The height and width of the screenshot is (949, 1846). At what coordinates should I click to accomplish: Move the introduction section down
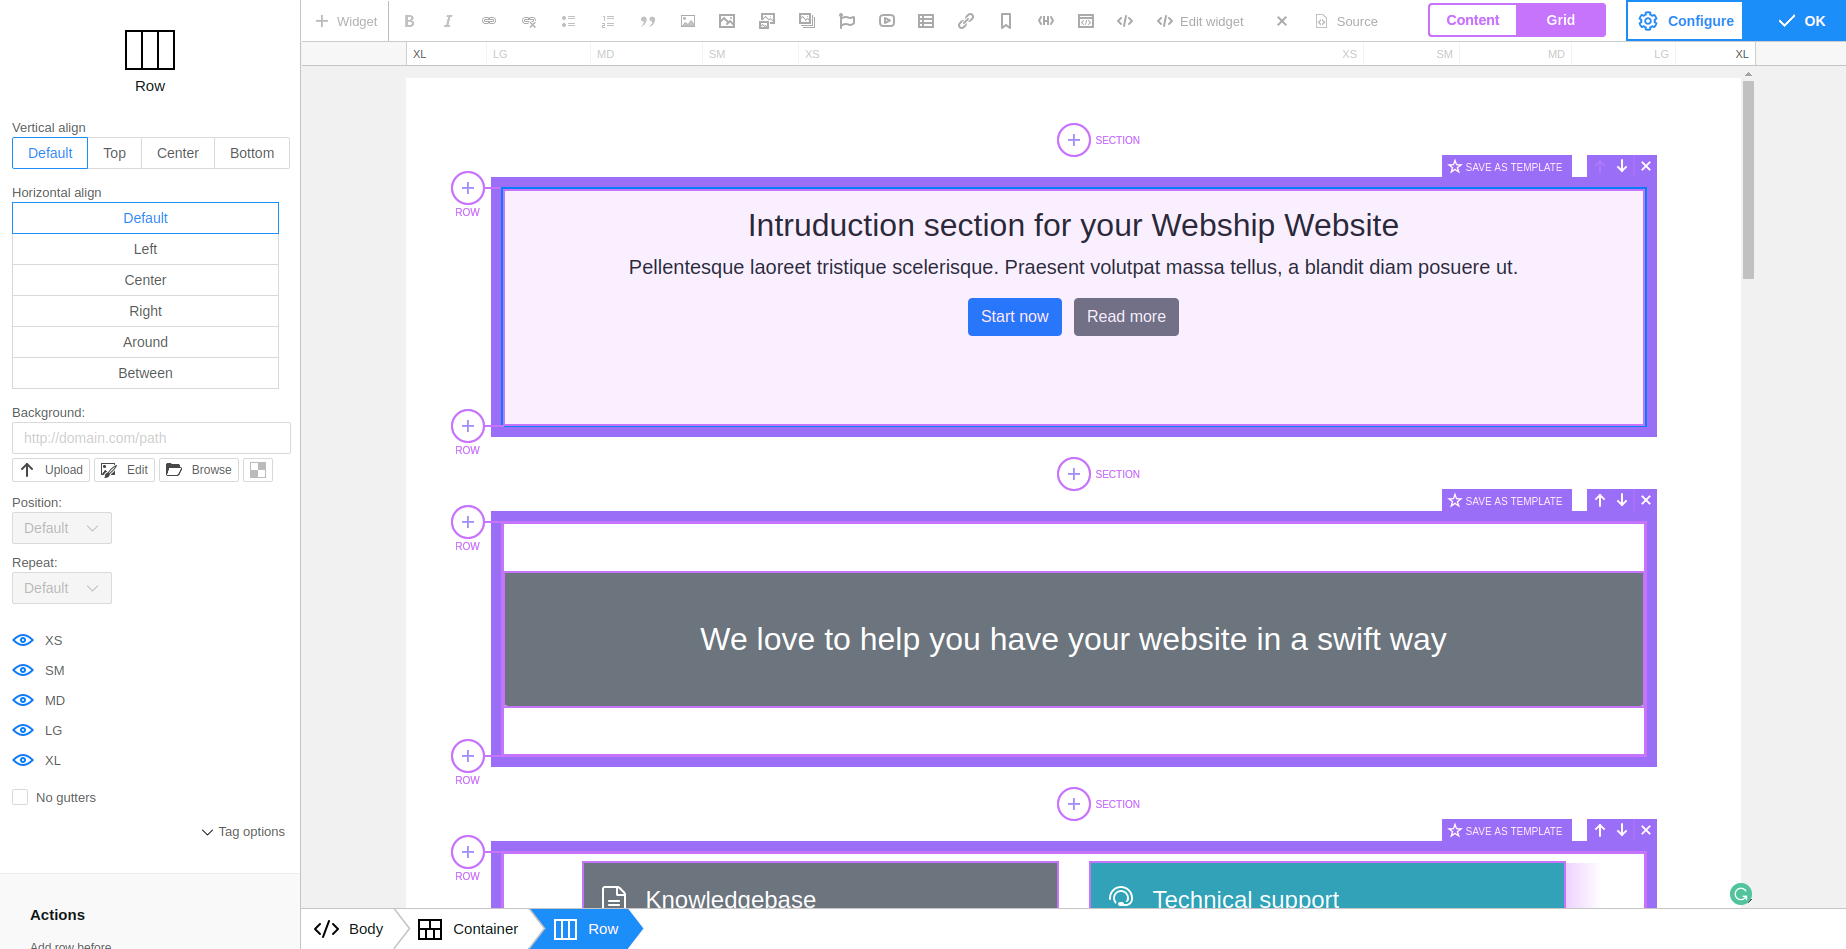[1622, 167]
